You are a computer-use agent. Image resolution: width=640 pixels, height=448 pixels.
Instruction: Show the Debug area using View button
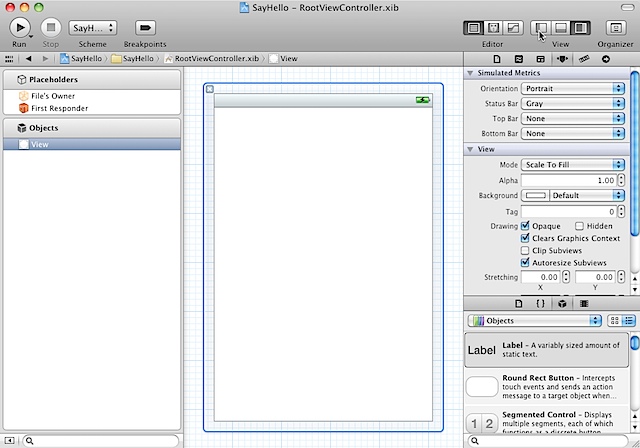[561, 28]
